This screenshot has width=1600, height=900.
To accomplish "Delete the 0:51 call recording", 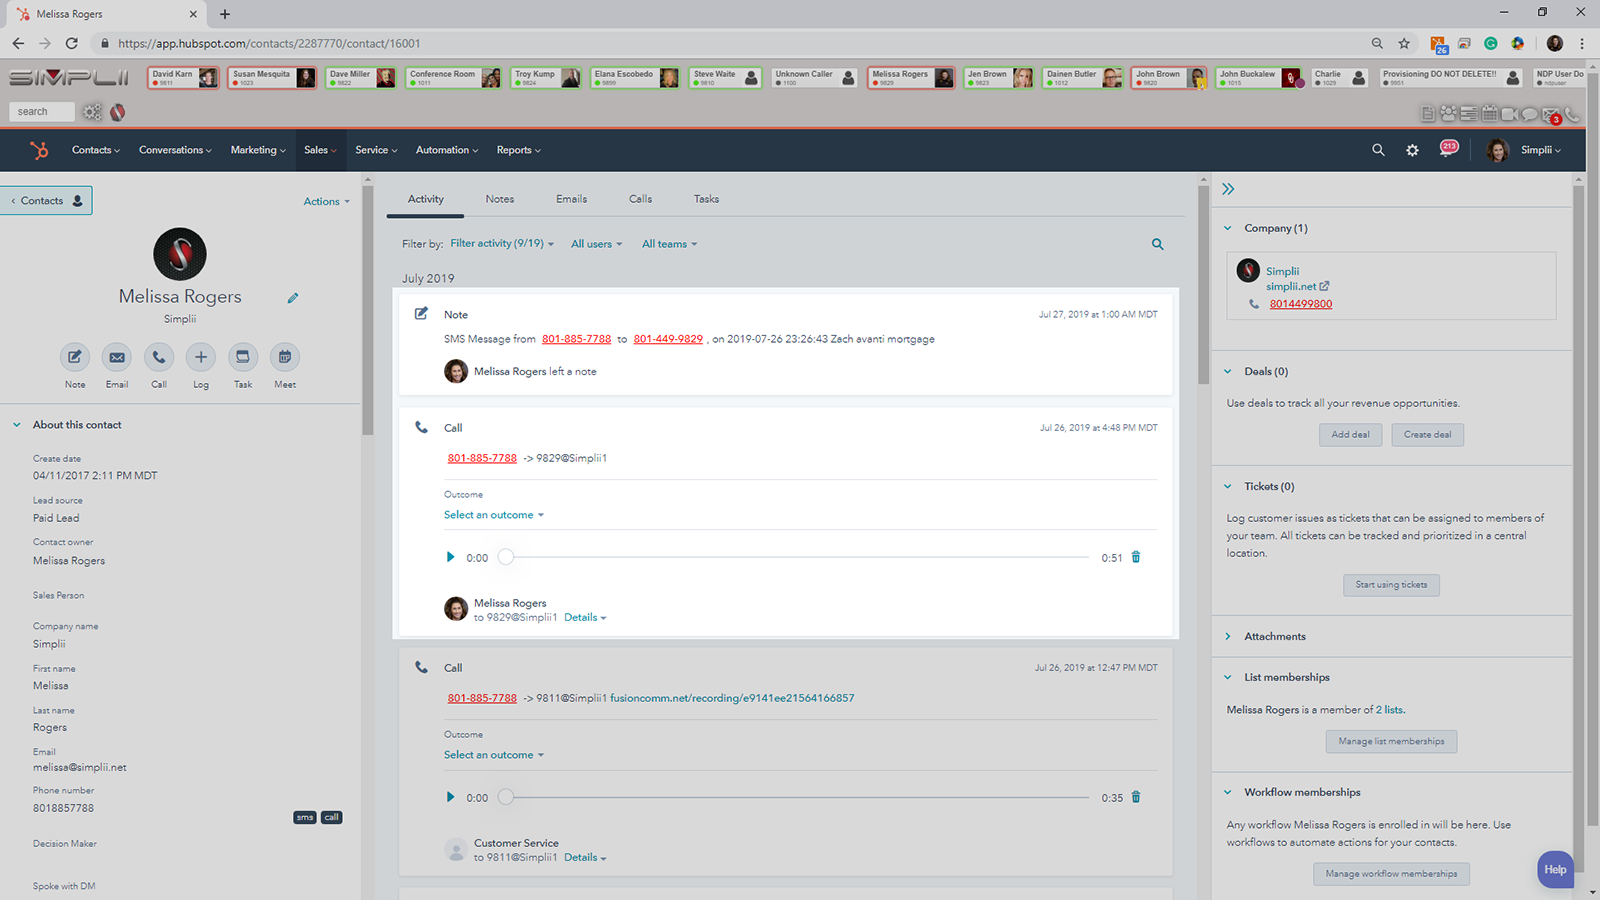I will (1136, 557).
